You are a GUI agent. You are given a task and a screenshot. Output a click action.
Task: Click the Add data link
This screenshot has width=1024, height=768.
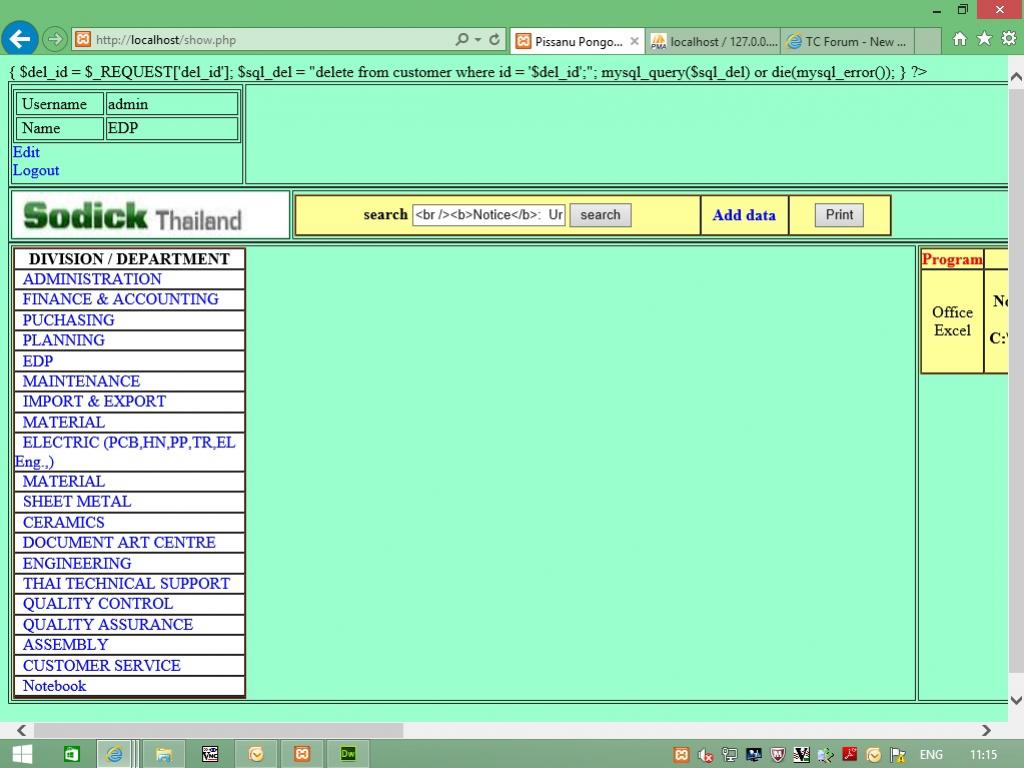point(744,216)
